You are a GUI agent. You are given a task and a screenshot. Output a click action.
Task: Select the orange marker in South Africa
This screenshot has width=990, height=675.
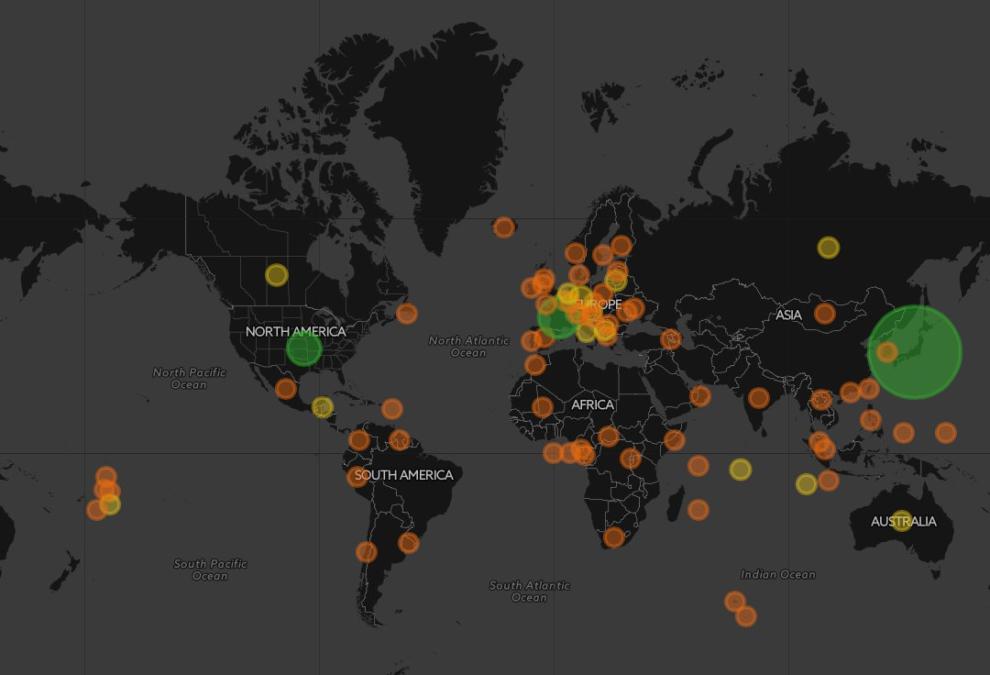[x=614, y=537]
